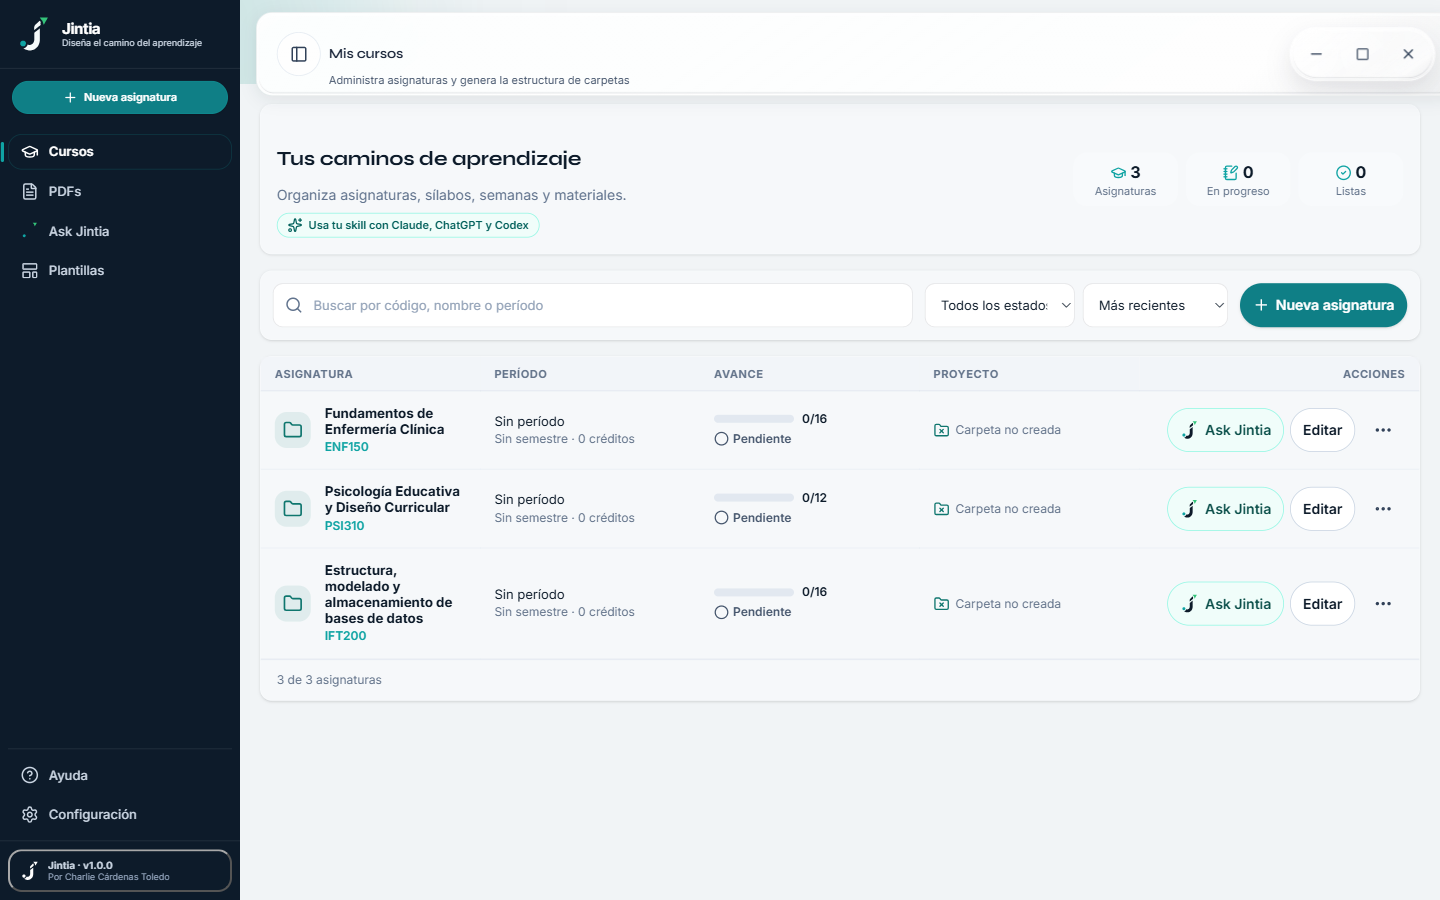Click En progreso stat card
1440x900 pixels.
point(1238,180)
